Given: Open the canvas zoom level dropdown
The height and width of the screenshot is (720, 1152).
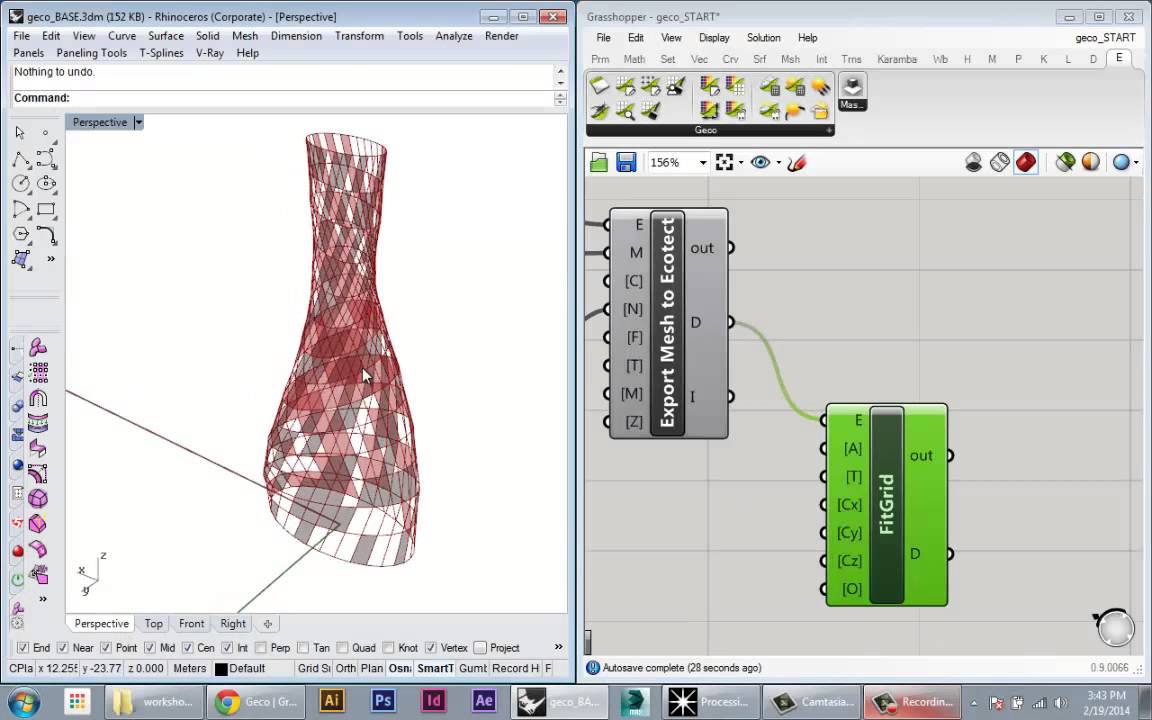Looking at the screenshot, I should click(x=702, y=163).
